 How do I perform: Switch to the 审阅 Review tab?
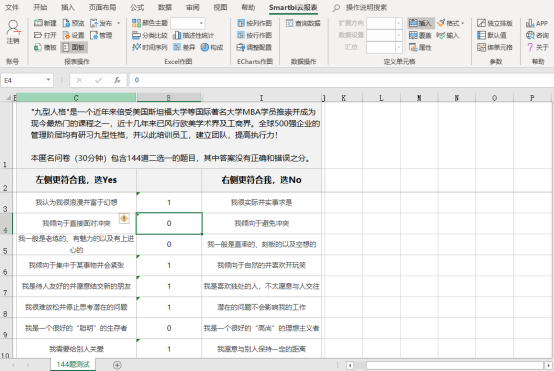pyautogui.click(x=193, y=7)
